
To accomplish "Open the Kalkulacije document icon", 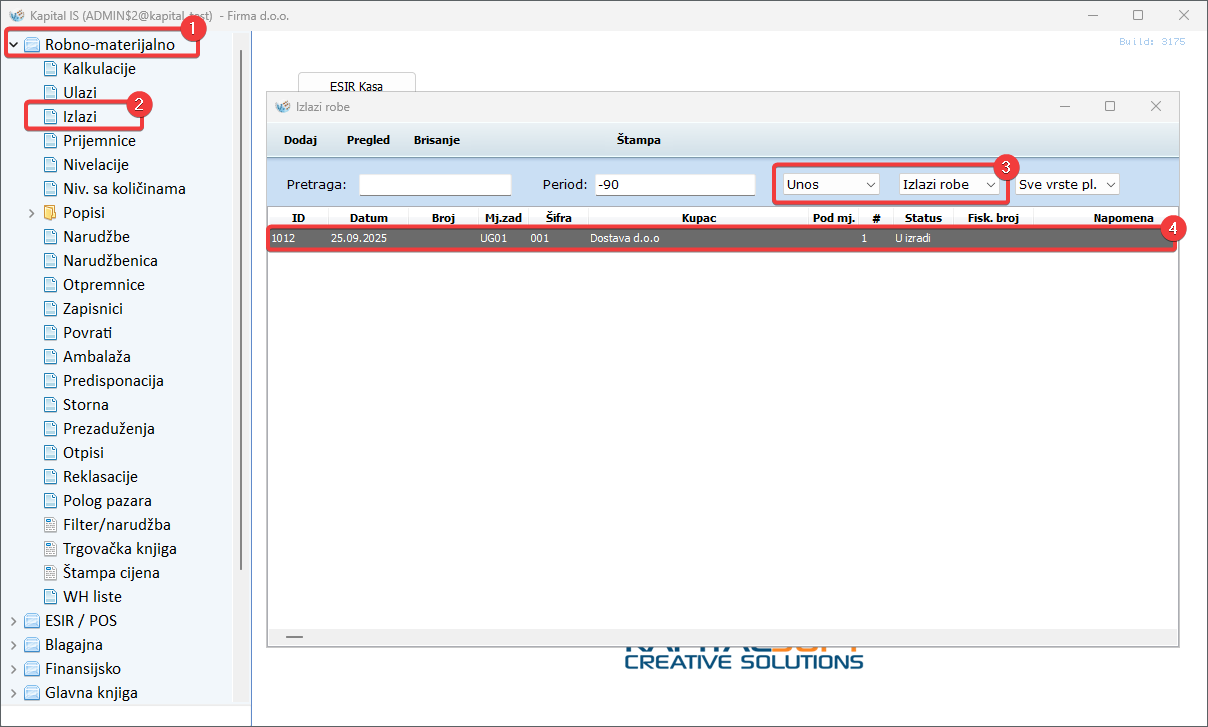I will pos(50,69).
